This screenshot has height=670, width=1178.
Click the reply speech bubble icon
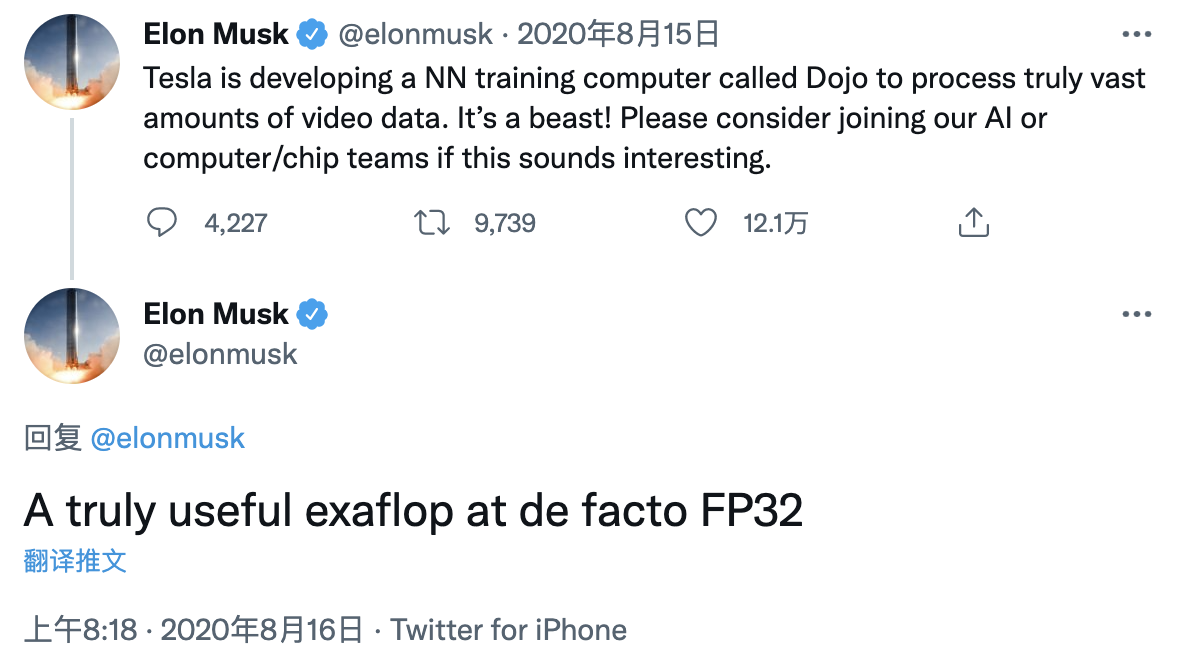162,222
